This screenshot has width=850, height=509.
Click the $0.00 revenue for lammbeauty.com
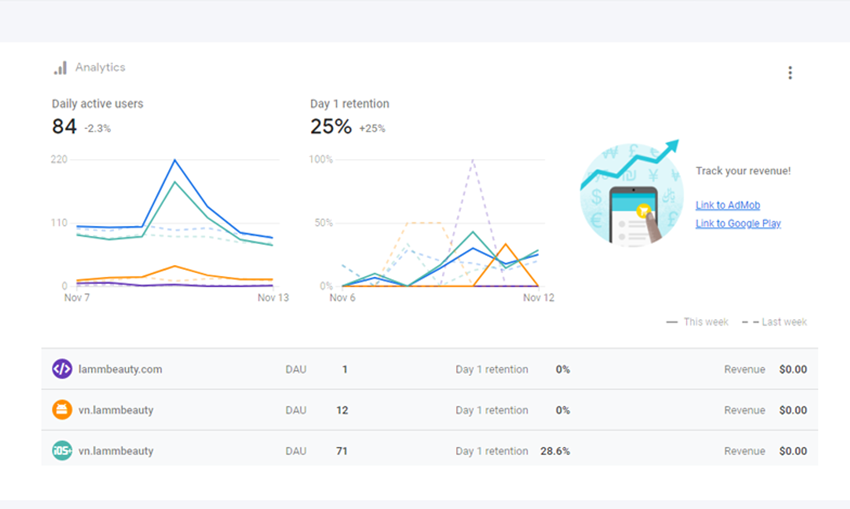pyautogui.click(x=793, y=369)
